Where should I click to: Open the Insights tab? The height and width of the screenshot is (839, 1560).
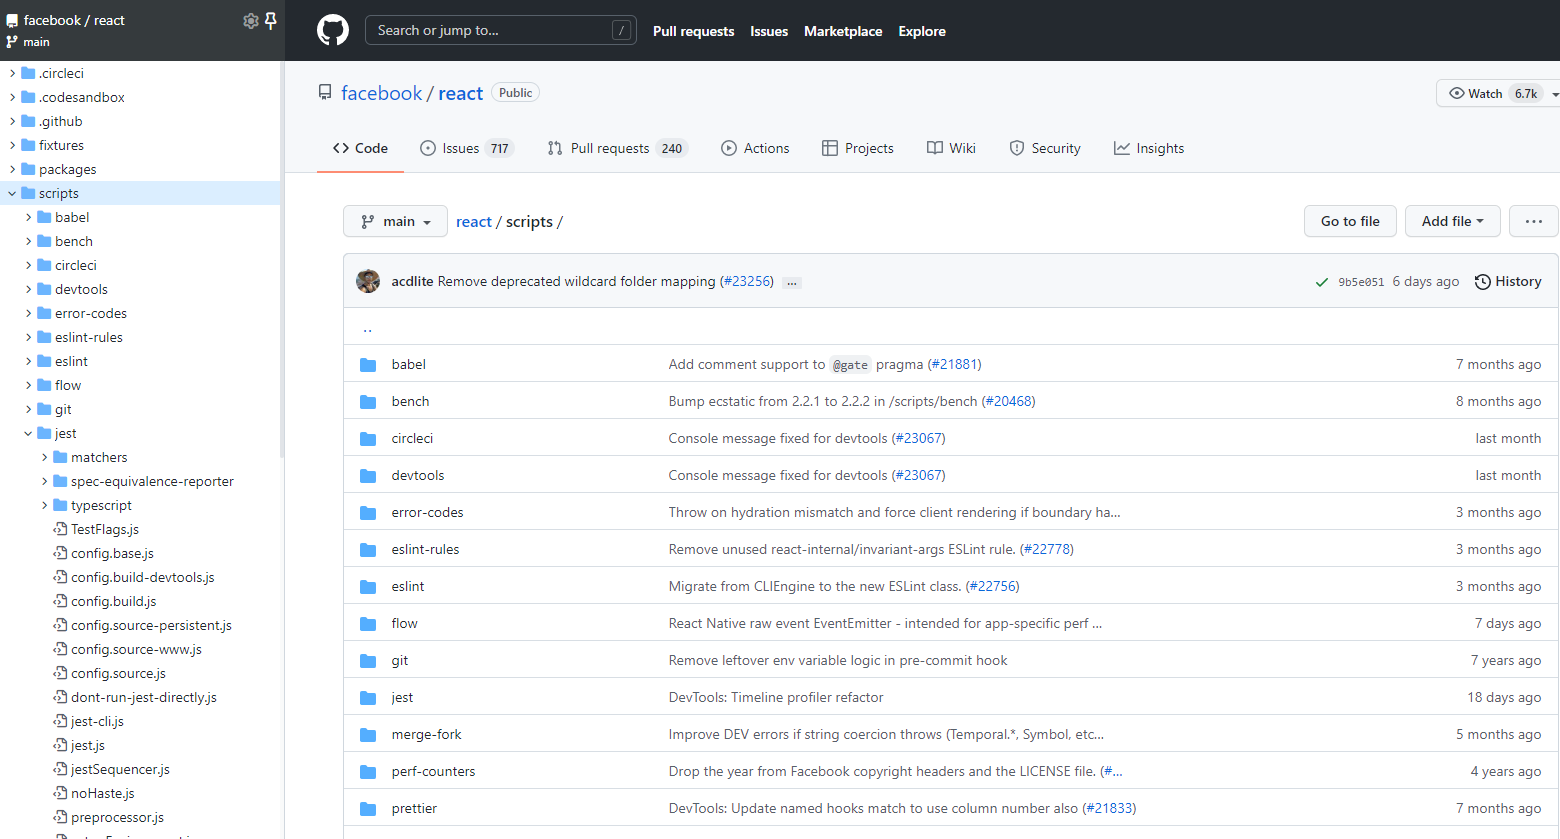(1149, 148)
